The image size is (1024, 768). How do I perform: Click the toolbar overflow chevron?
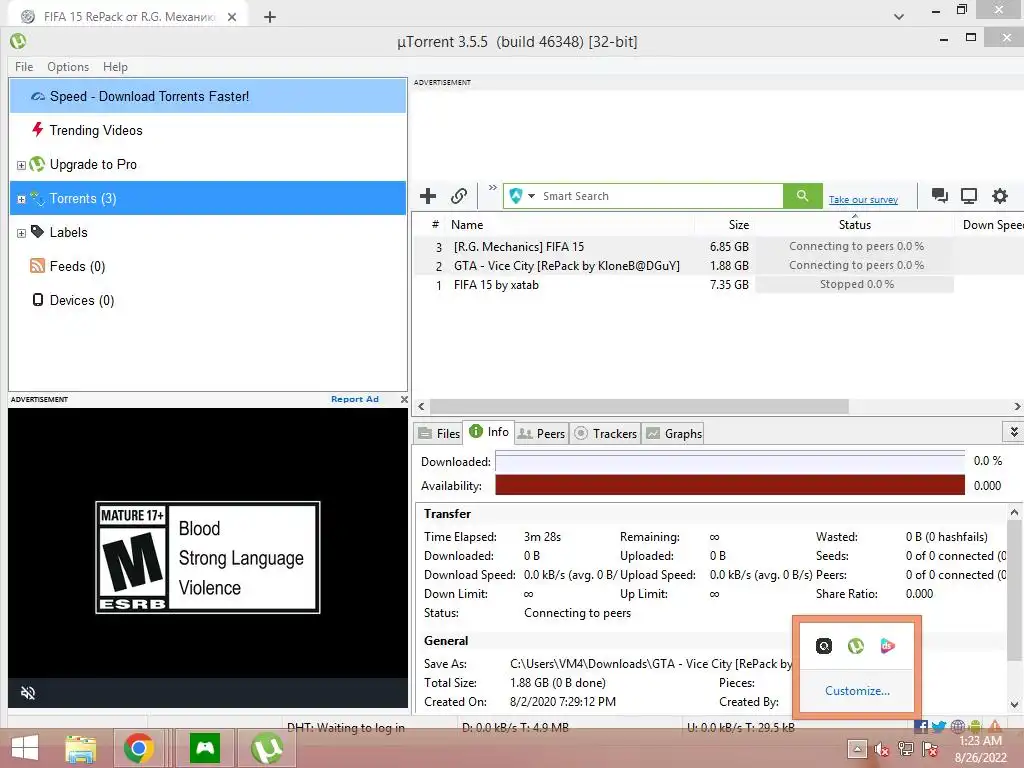coord(492,188)
